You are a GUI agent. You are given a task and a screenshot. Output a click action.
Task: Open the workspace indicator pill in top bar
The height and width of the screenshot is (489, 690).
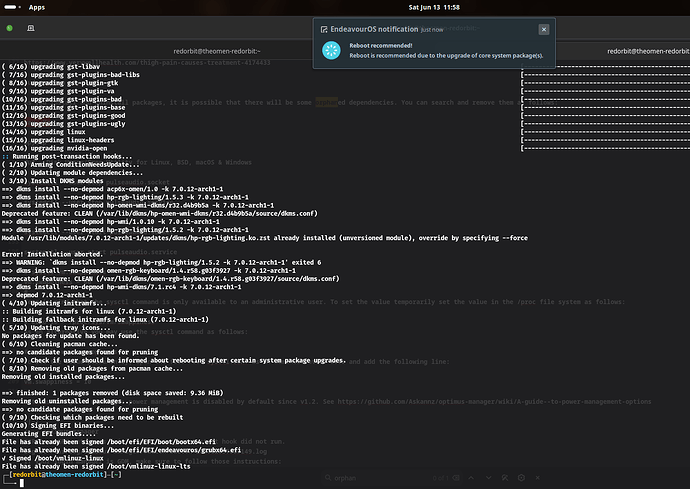coord(12,7)
